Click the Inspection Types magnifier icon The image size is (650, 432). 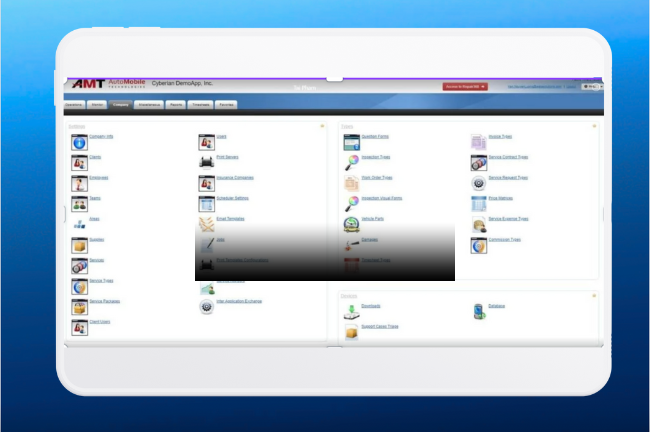tap(351, 162)
